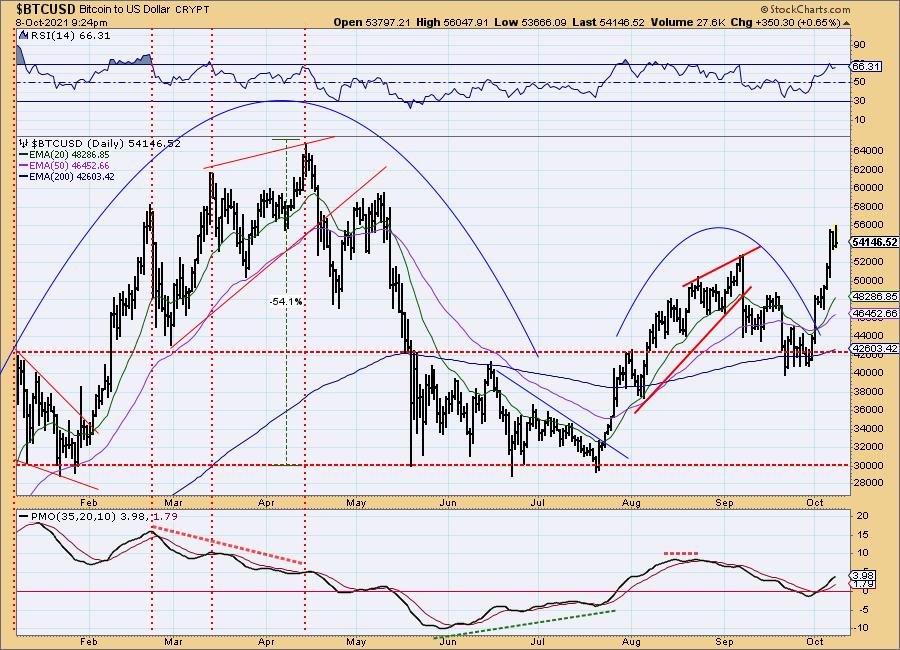
Task: Click the $BTCUSD ticker symbol title
Action: pyautogui.click(x=45, y=9)
